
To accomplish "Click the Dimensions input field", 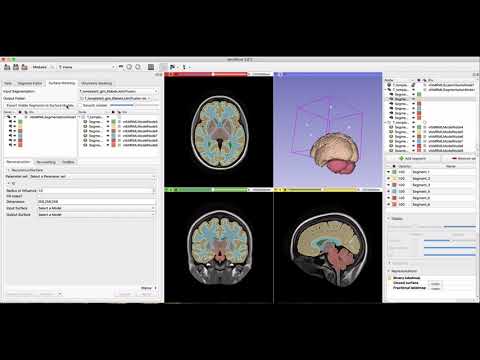I will point(96,202).
